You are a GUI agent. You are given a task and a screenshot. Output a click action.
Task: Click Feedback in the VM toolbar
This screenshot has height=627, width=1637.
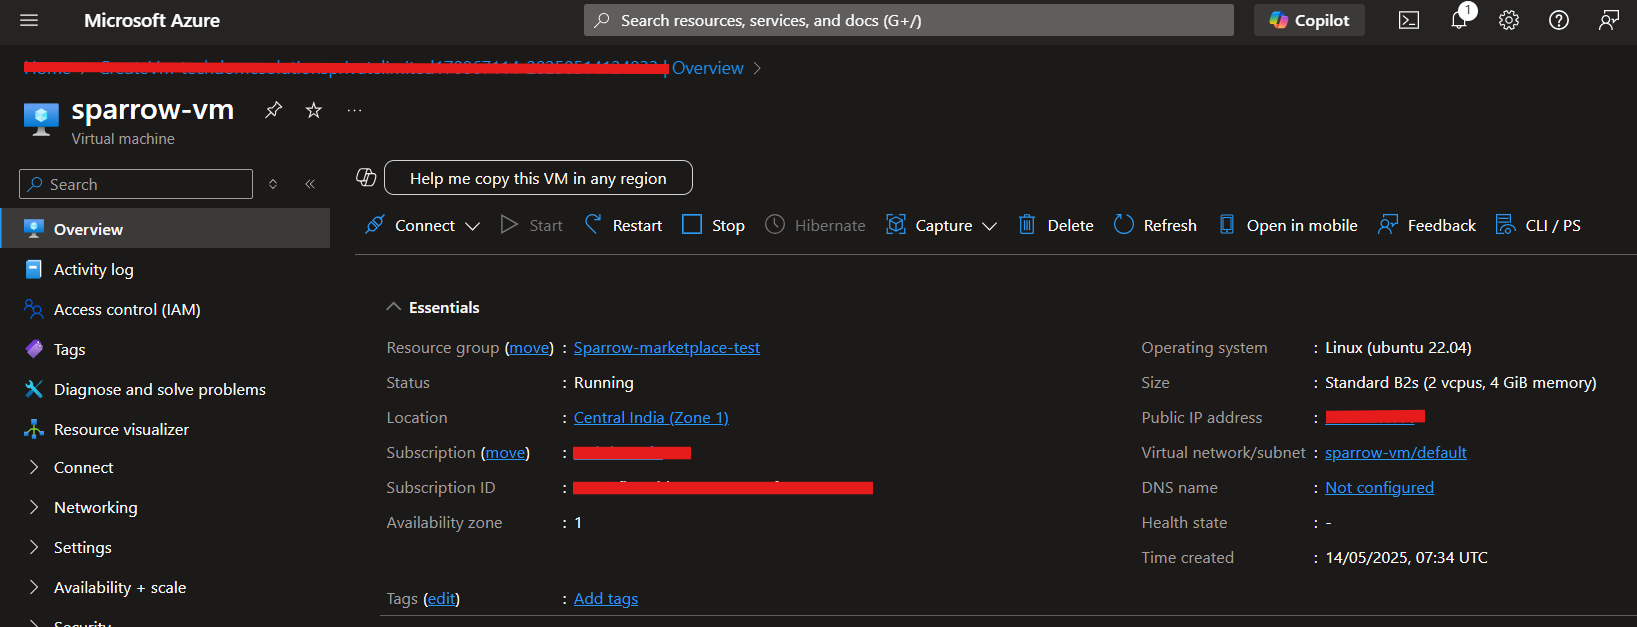pos(1427,225)
